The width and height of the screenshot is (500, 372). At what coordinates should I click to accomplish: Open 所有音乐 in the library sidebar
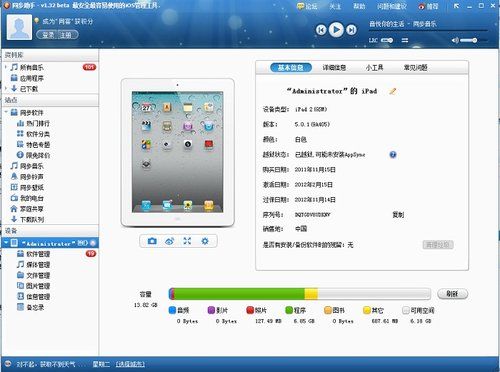click(31, 67)
